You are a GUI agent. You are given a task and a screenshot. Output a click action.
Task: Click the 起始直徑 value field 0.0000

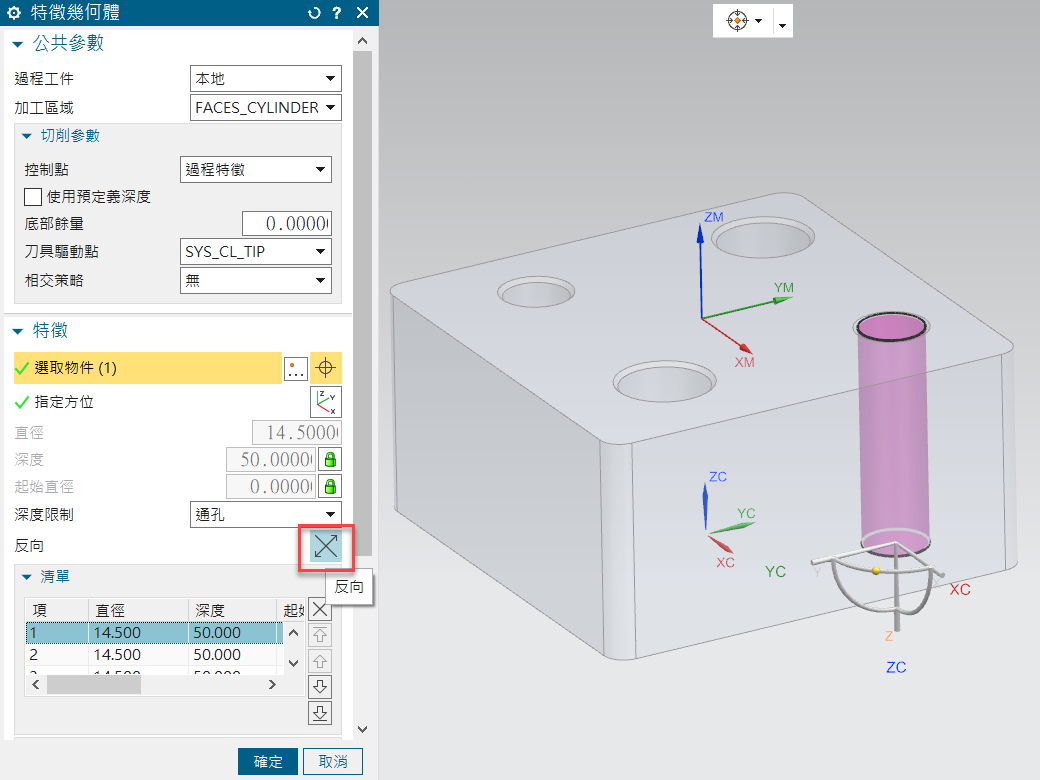pyautogui.click(x=271, y=486)
